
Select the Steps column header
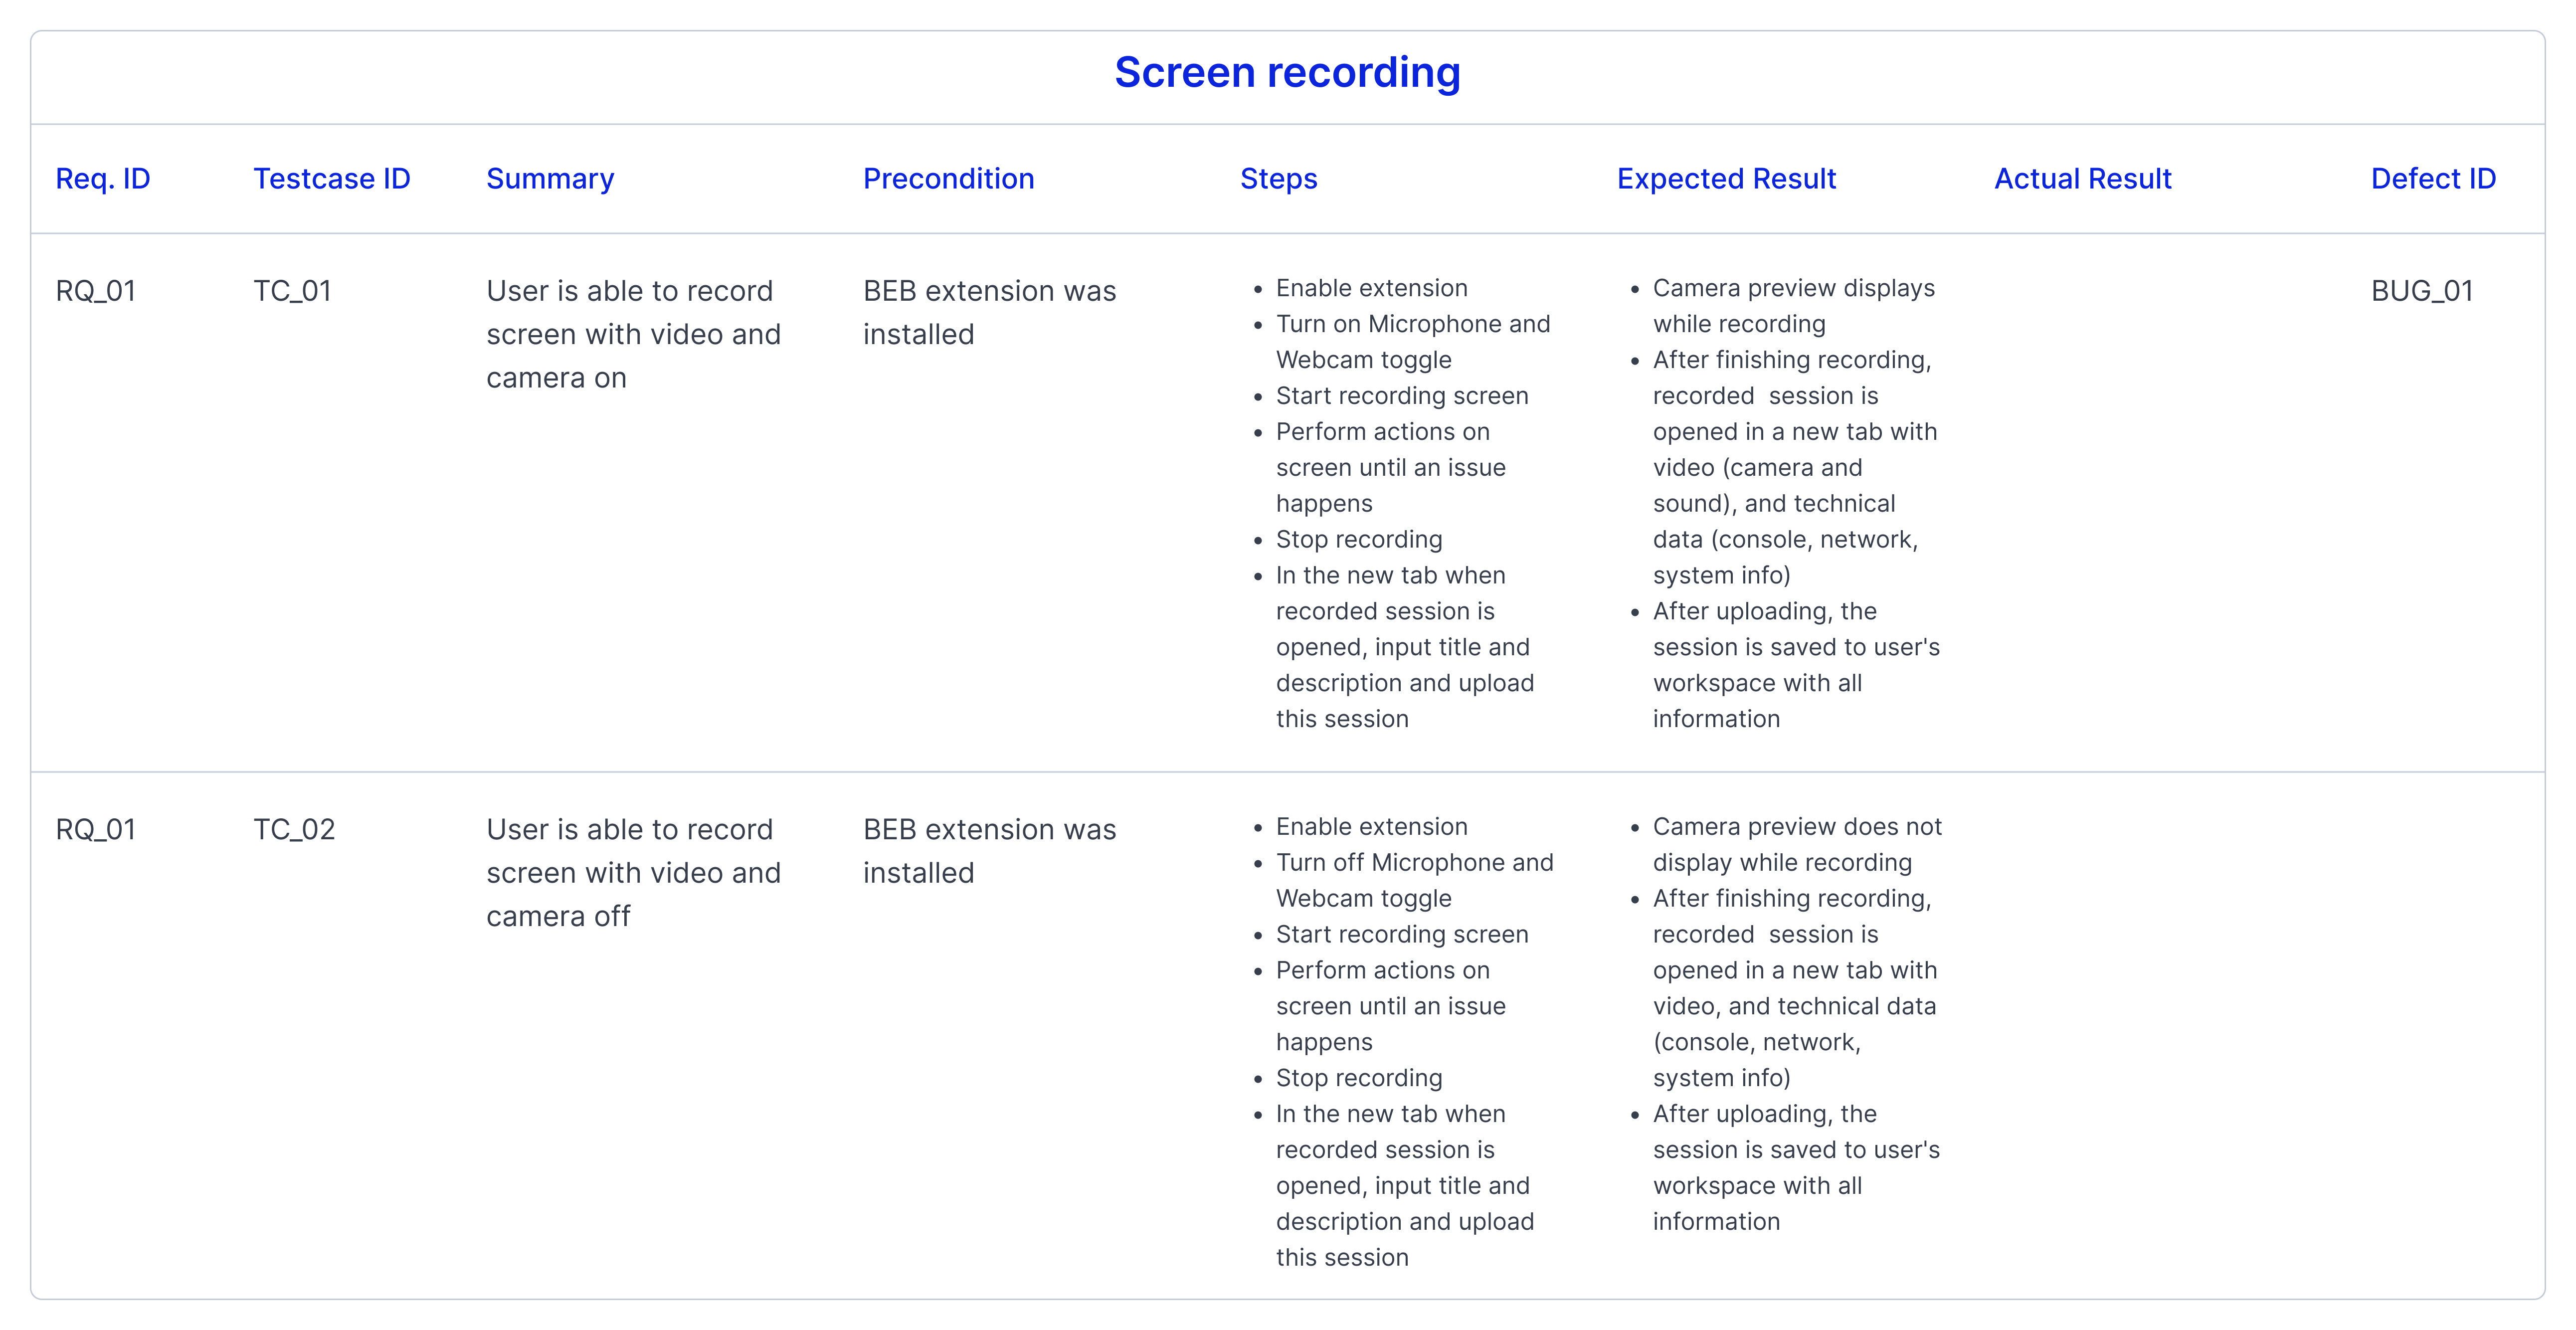pos(1278,179)
